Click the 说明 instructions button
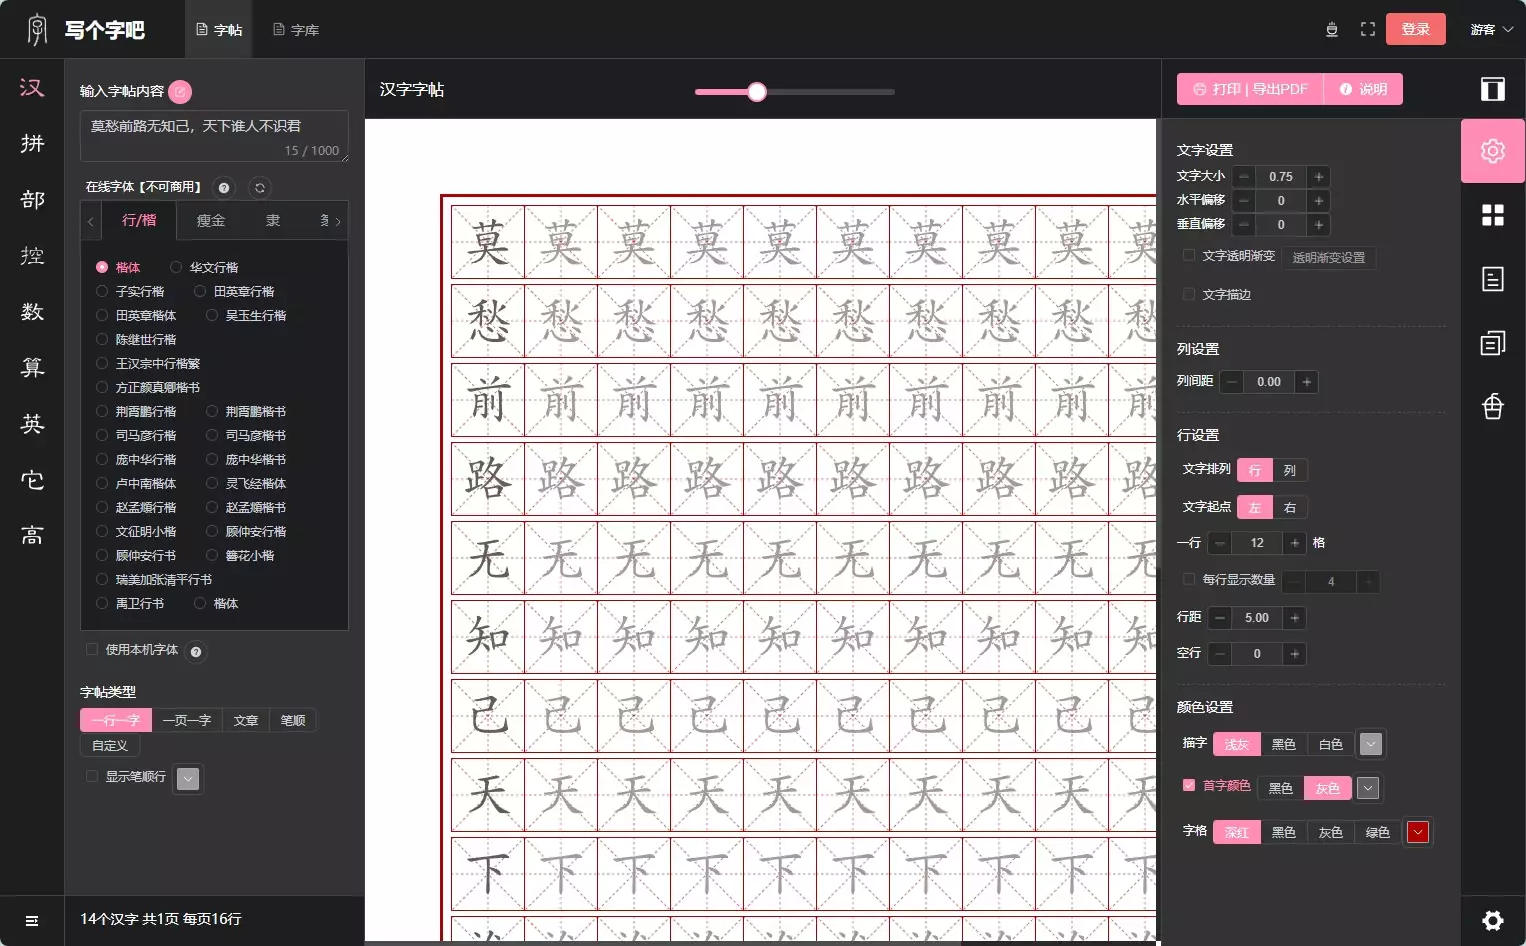Image resolution: width=1526 pixels, height=946 pixels. click(x=1363, y=89)
